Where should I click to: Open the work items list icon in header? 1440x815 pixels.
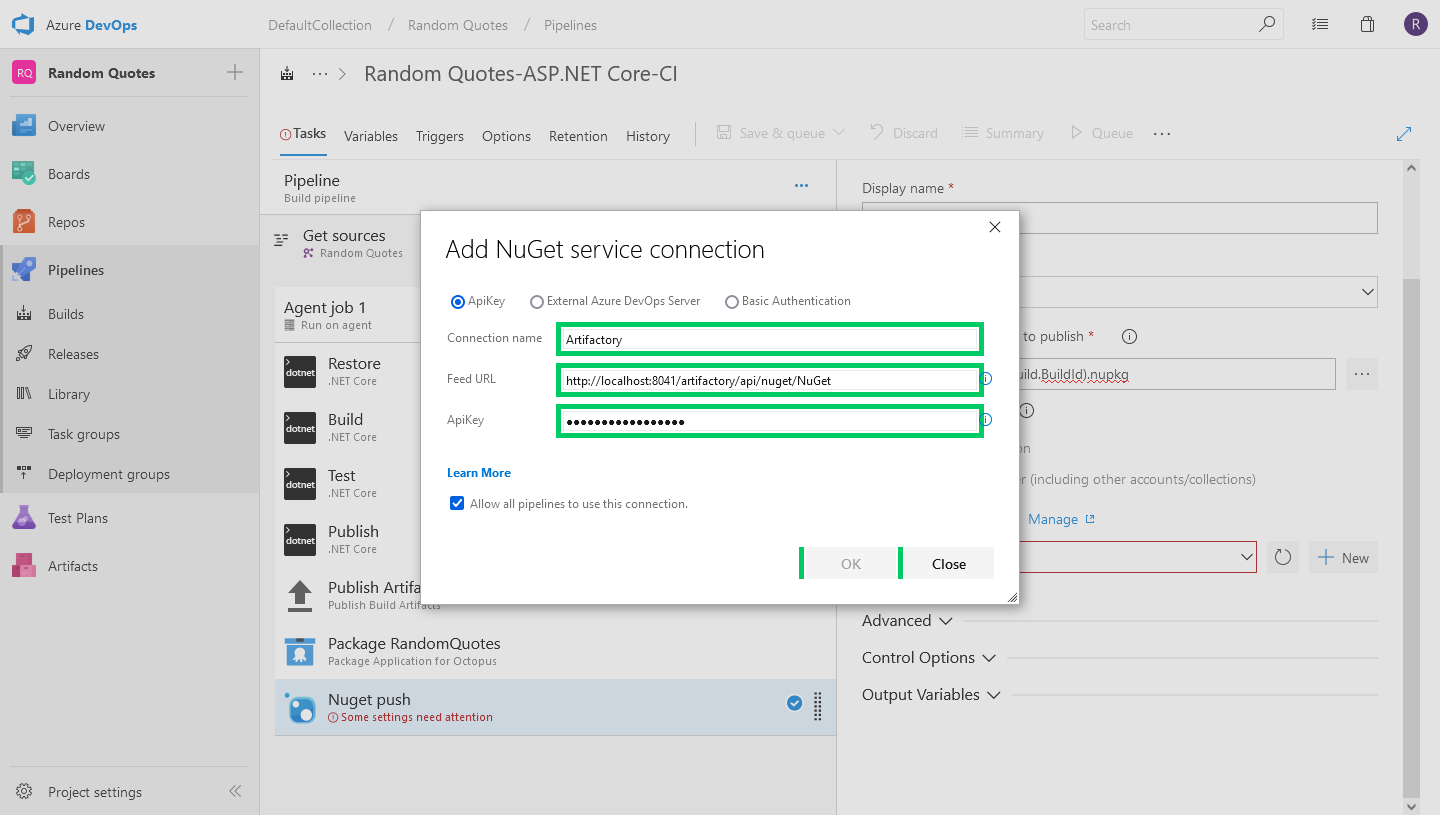[x=1320, y=25]
